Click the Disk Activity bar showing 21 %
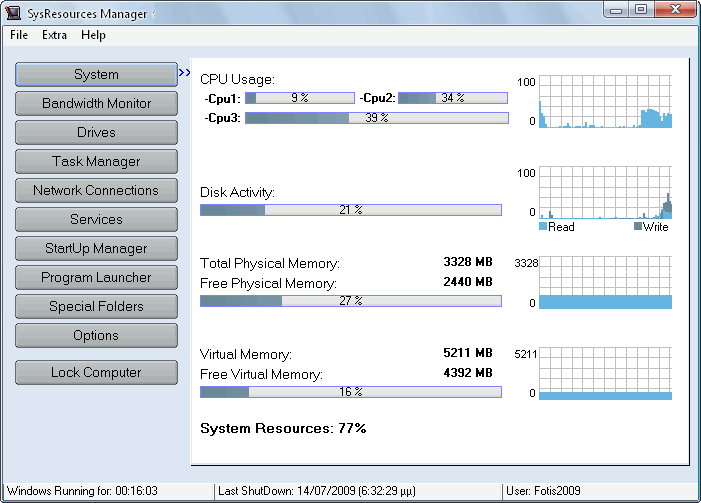 351,210
